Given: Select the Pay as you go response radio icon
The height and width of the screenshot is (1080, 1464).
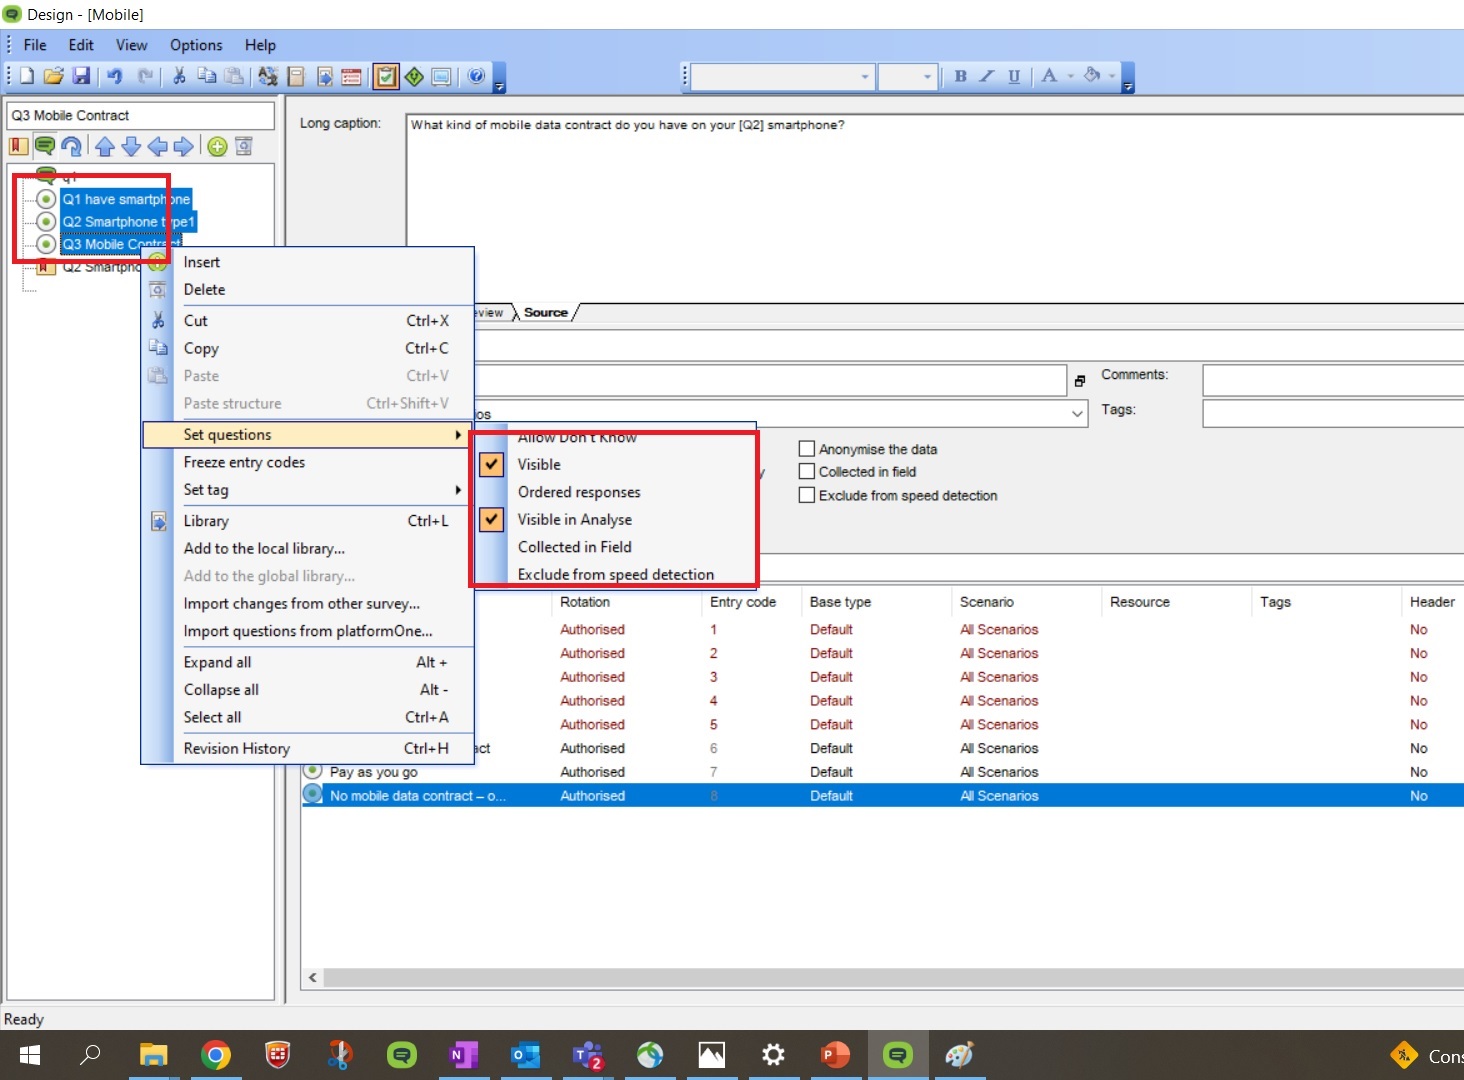Looking at the screenshot, I should [x=312, y=771].
